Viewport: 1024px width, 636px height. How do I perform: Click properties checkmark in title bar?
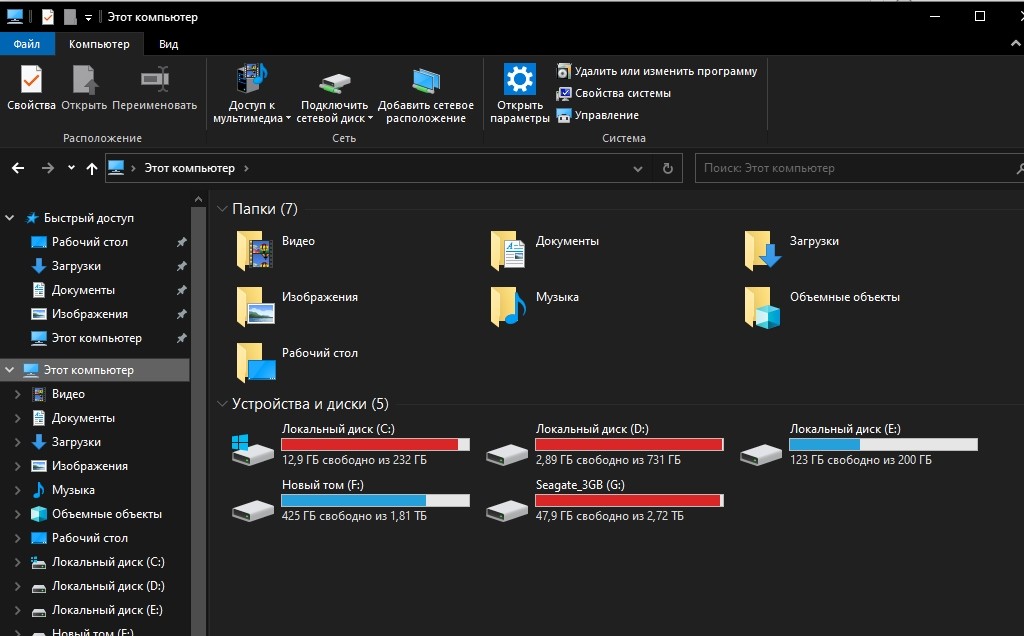point(48,17)
